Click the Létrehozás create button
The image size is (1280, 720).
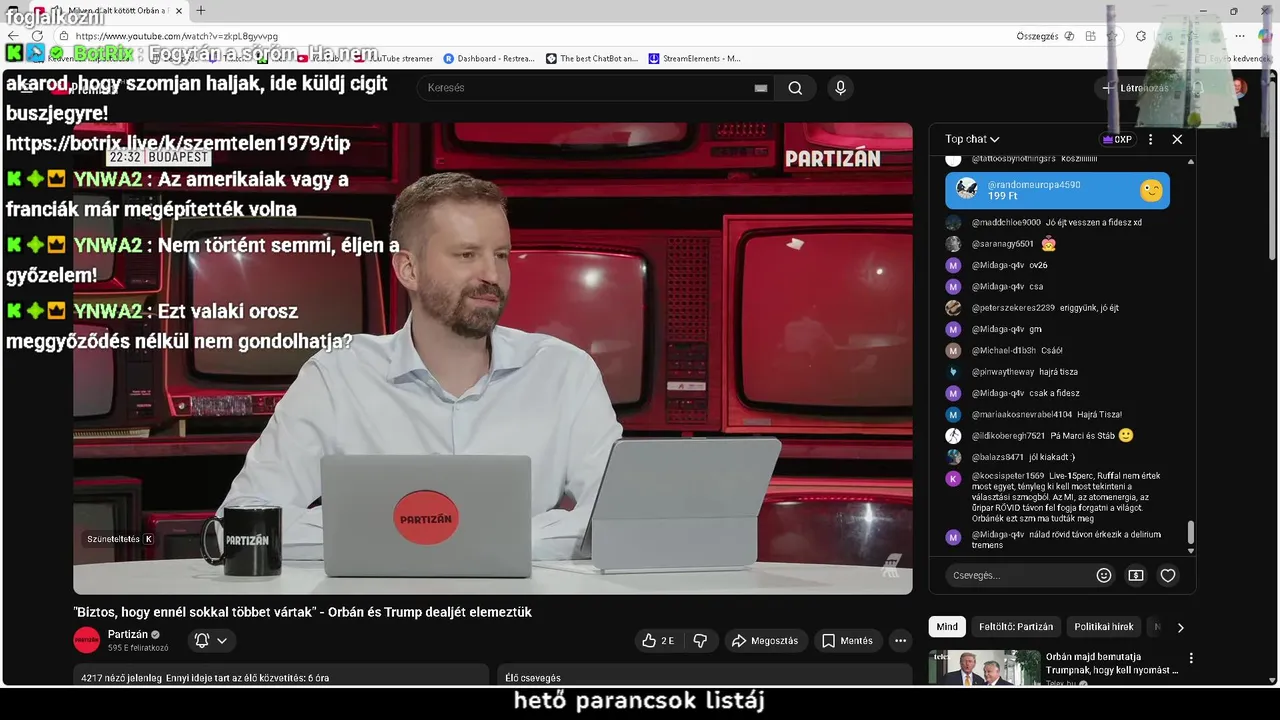pos(1134,88)
